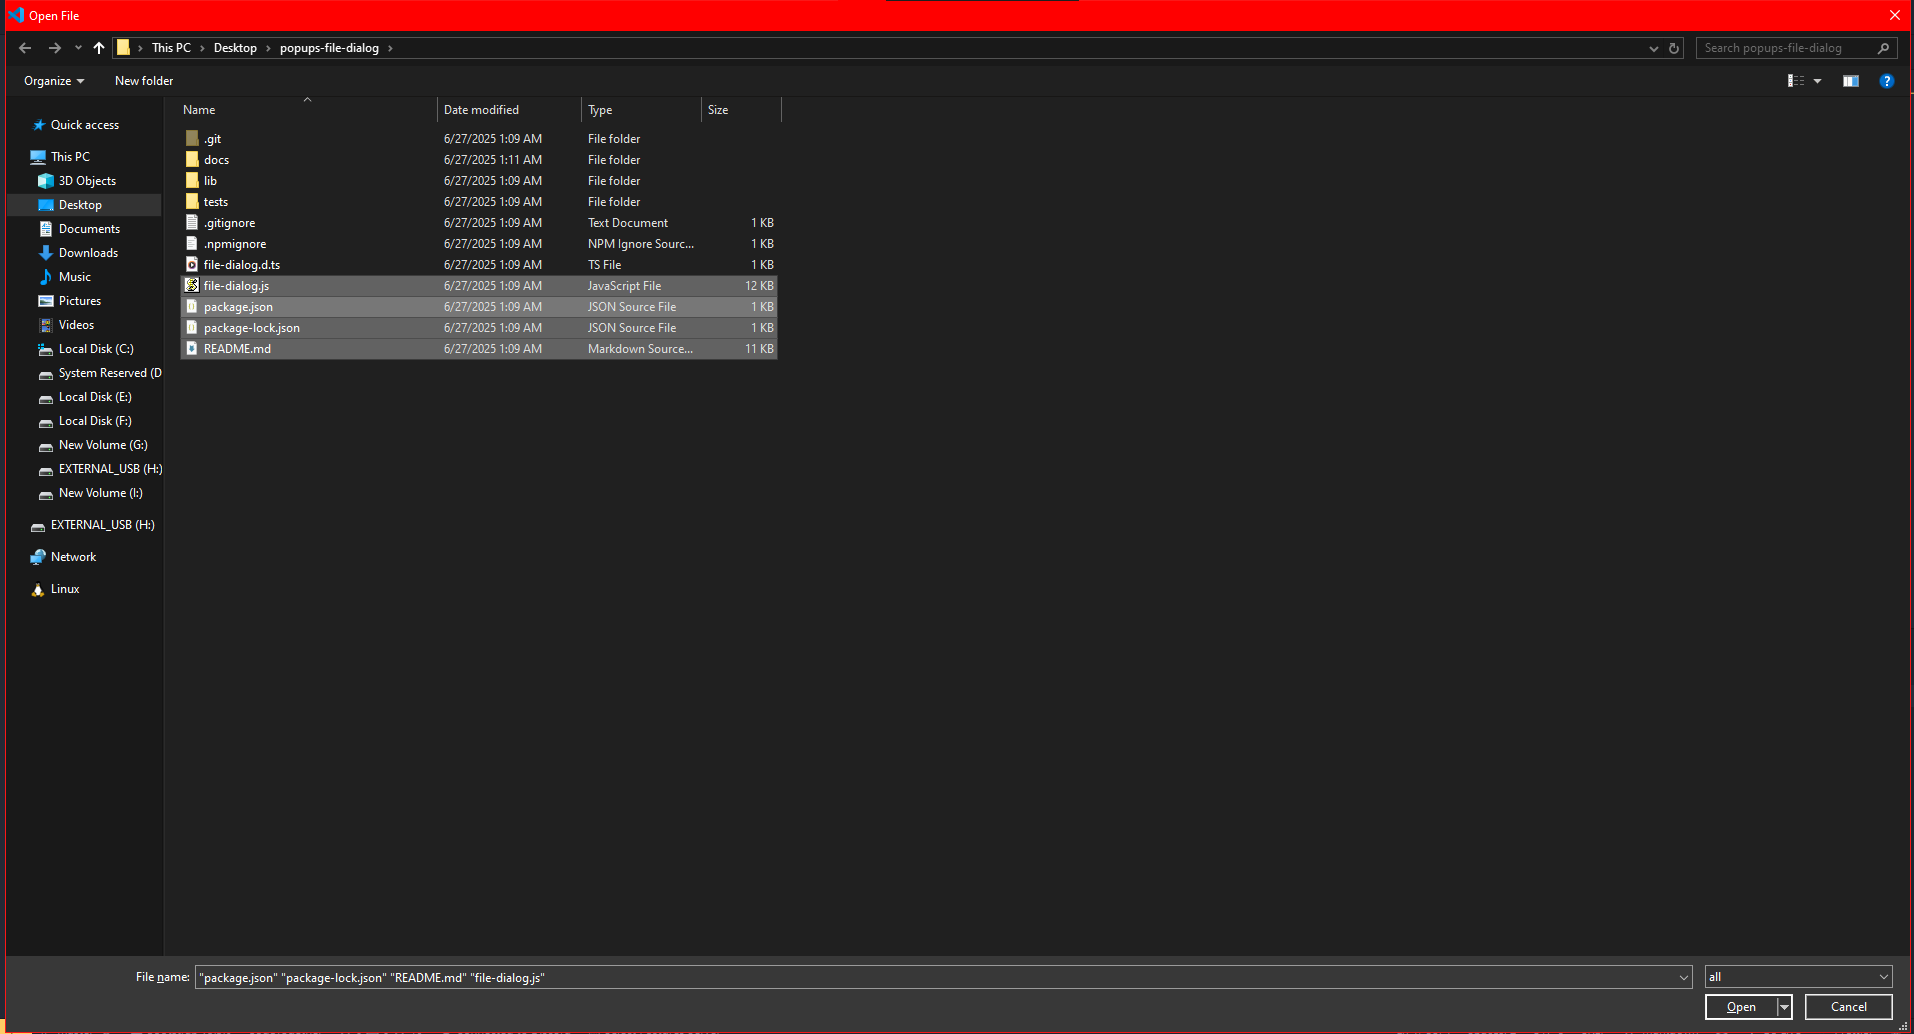This screenshot has width=1914, height=1034.
Task: Go up one level to Desktop
Action: point(98,48)
